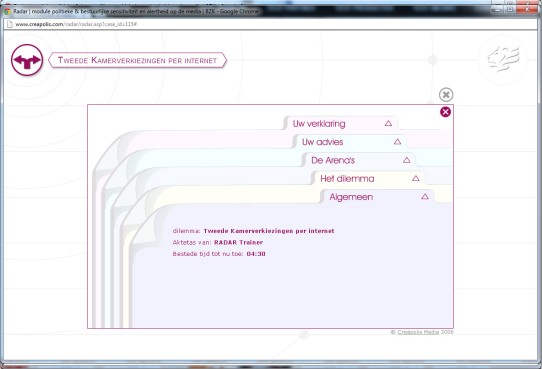Click the magenta close button on the panel

(445, 112)
